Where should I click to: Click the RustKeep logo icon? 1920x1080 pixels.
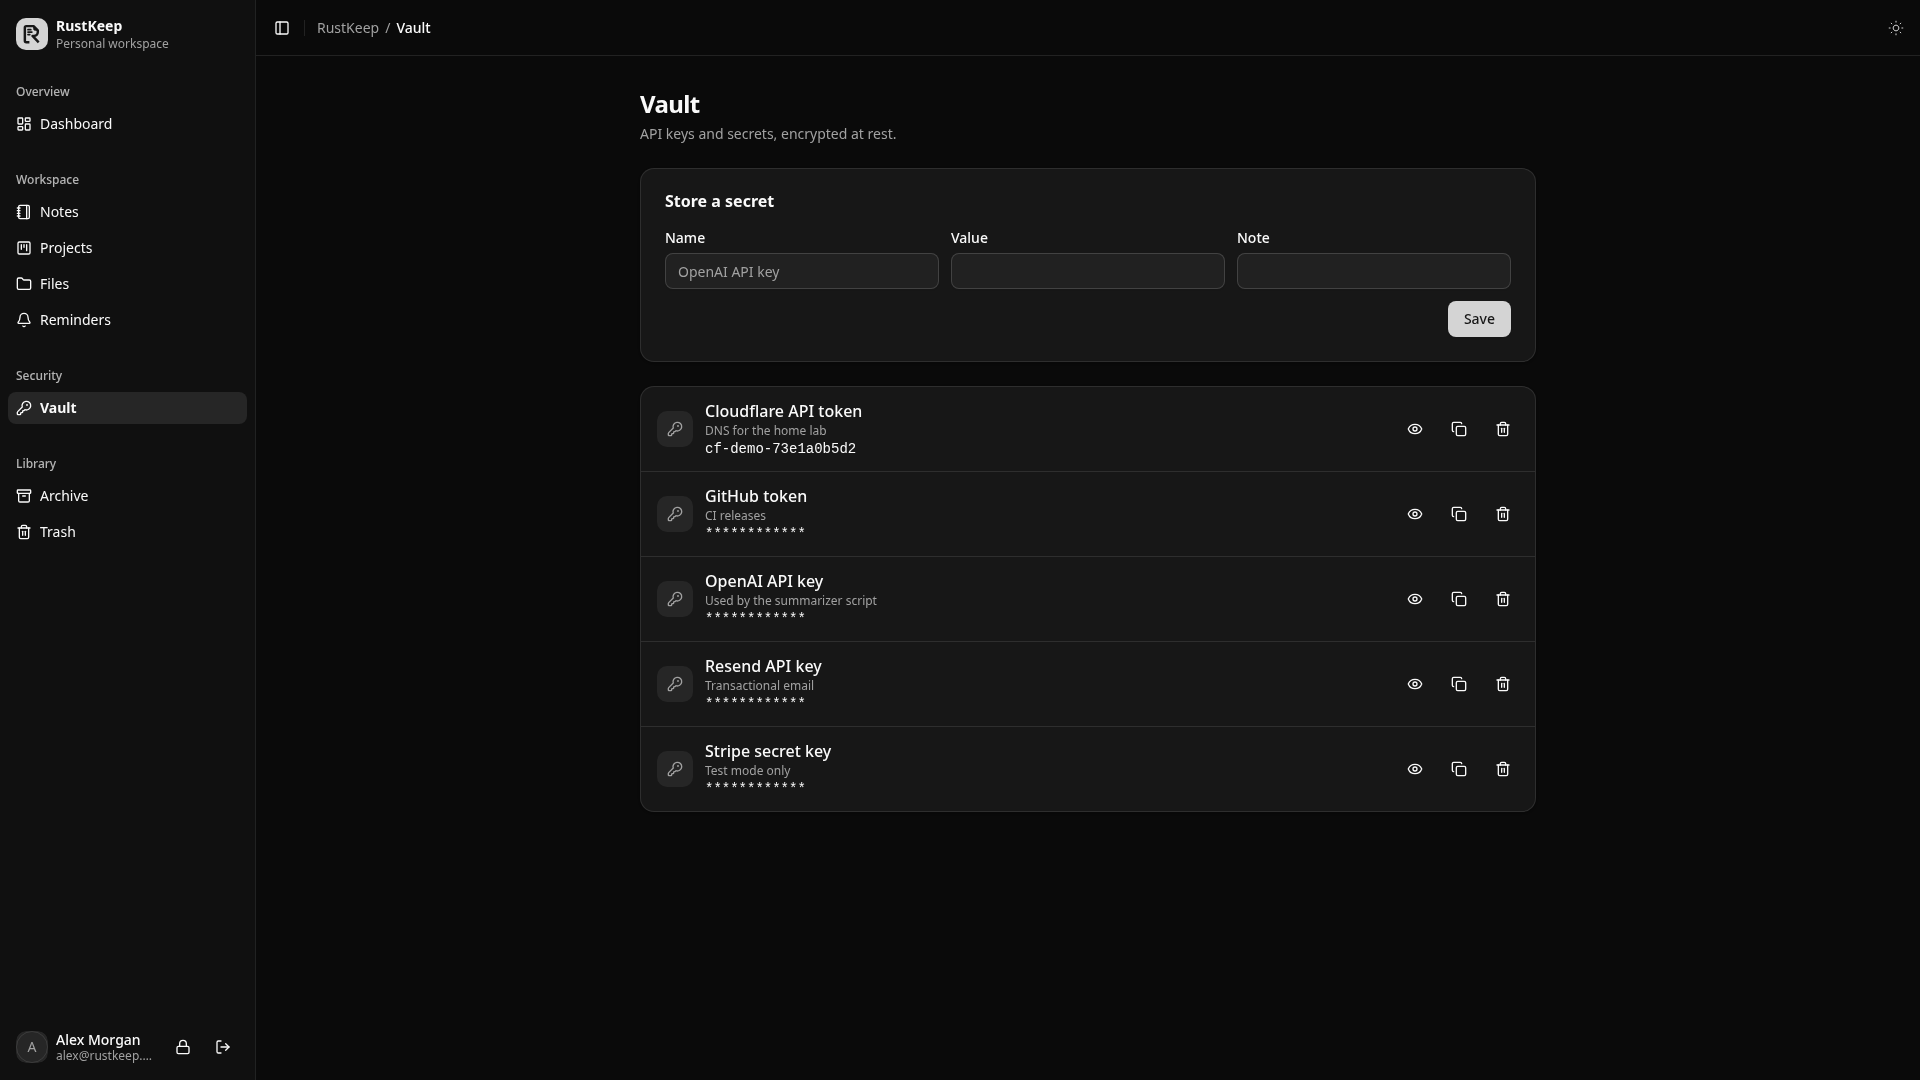(x=32, y=34)
